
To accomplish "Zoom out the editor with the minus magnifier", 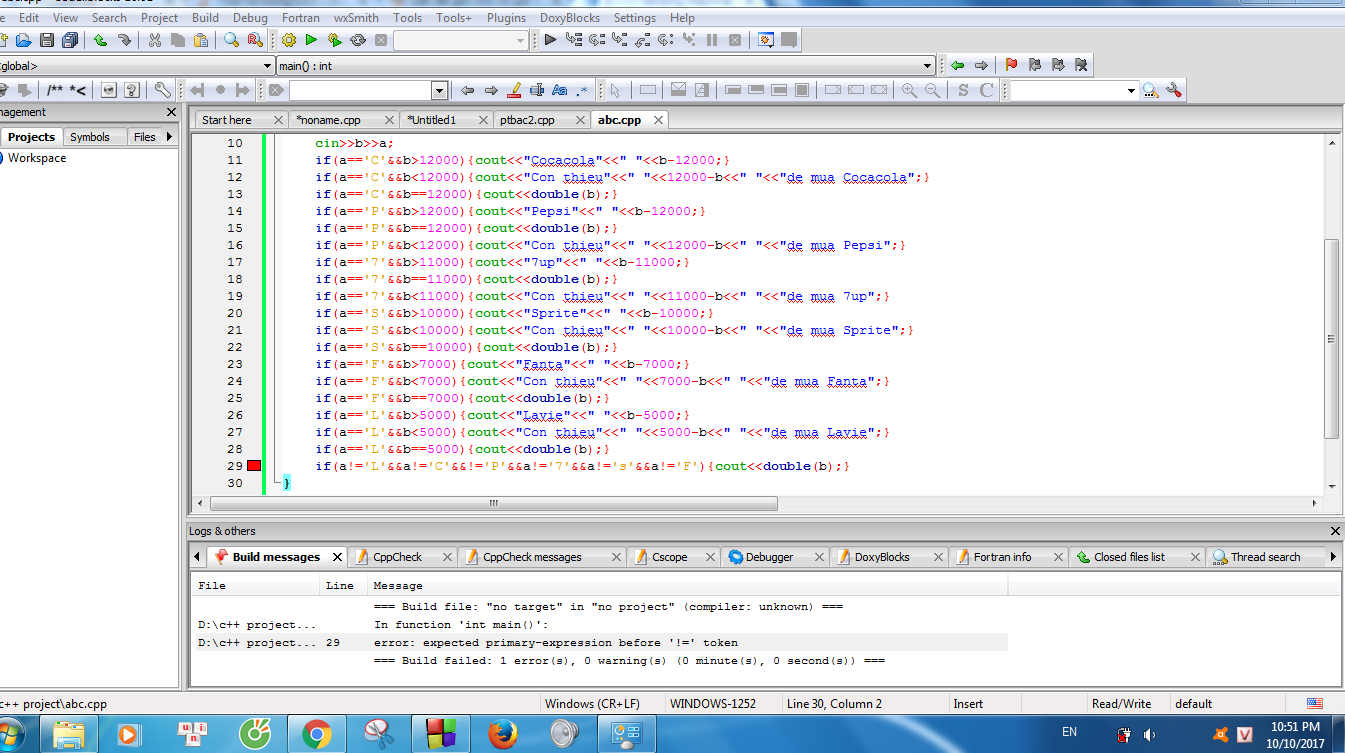I will point(932,90).
